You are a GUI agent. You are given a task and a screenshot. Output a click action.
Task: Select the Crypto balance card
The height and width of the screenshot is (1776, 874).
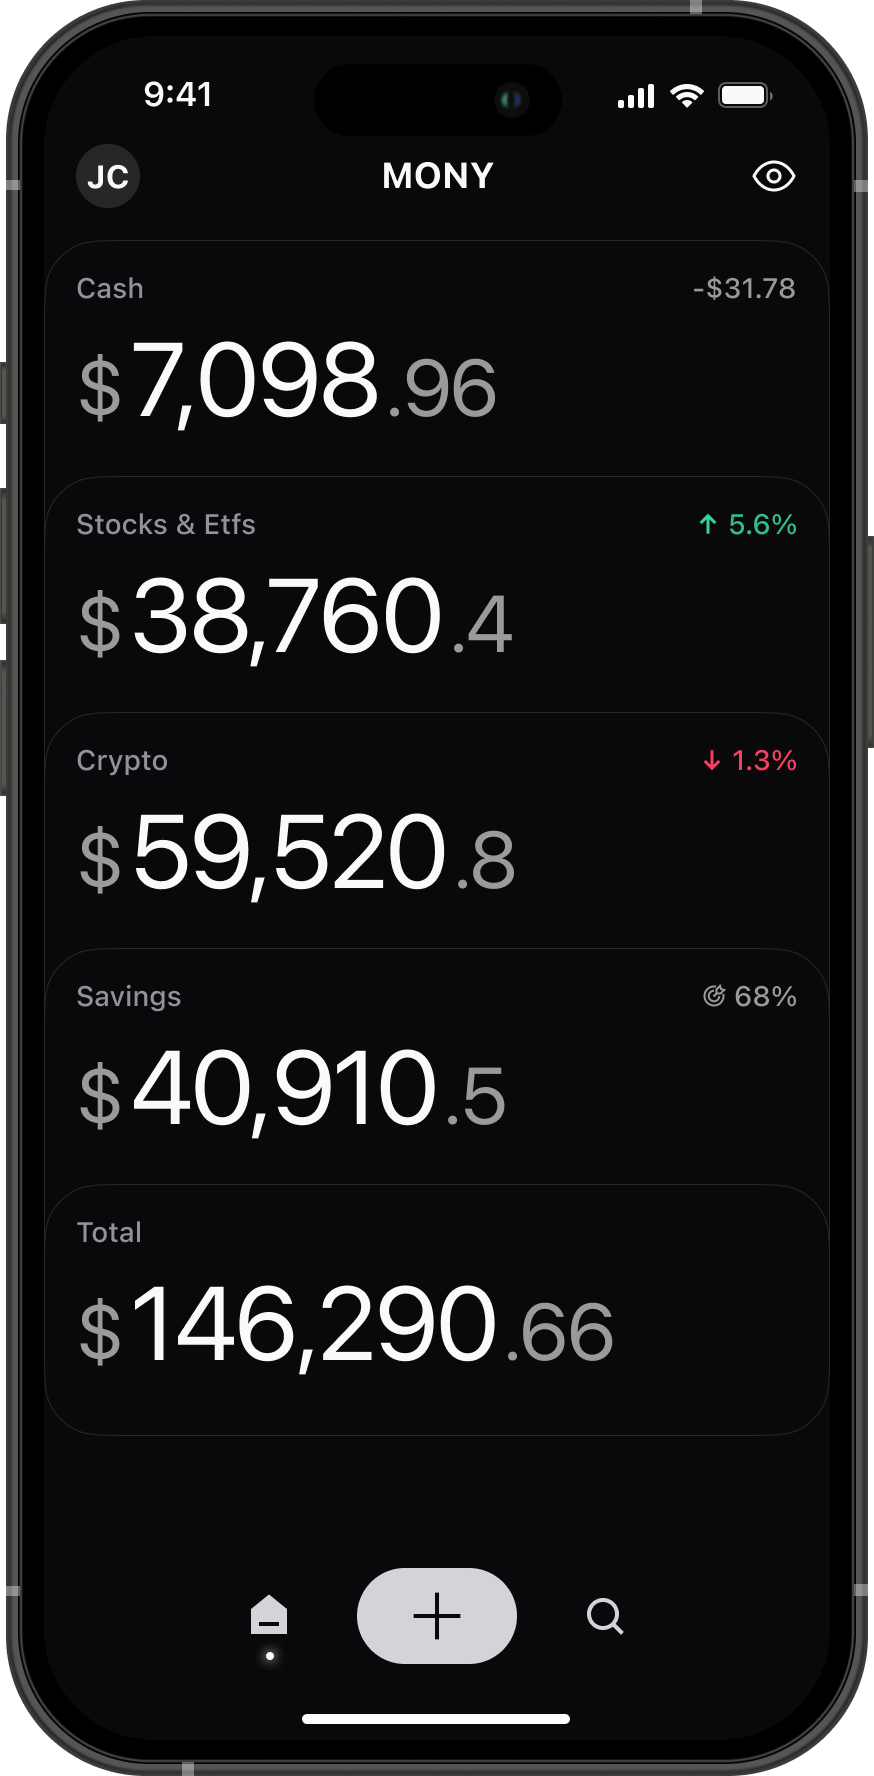(437, 832)
